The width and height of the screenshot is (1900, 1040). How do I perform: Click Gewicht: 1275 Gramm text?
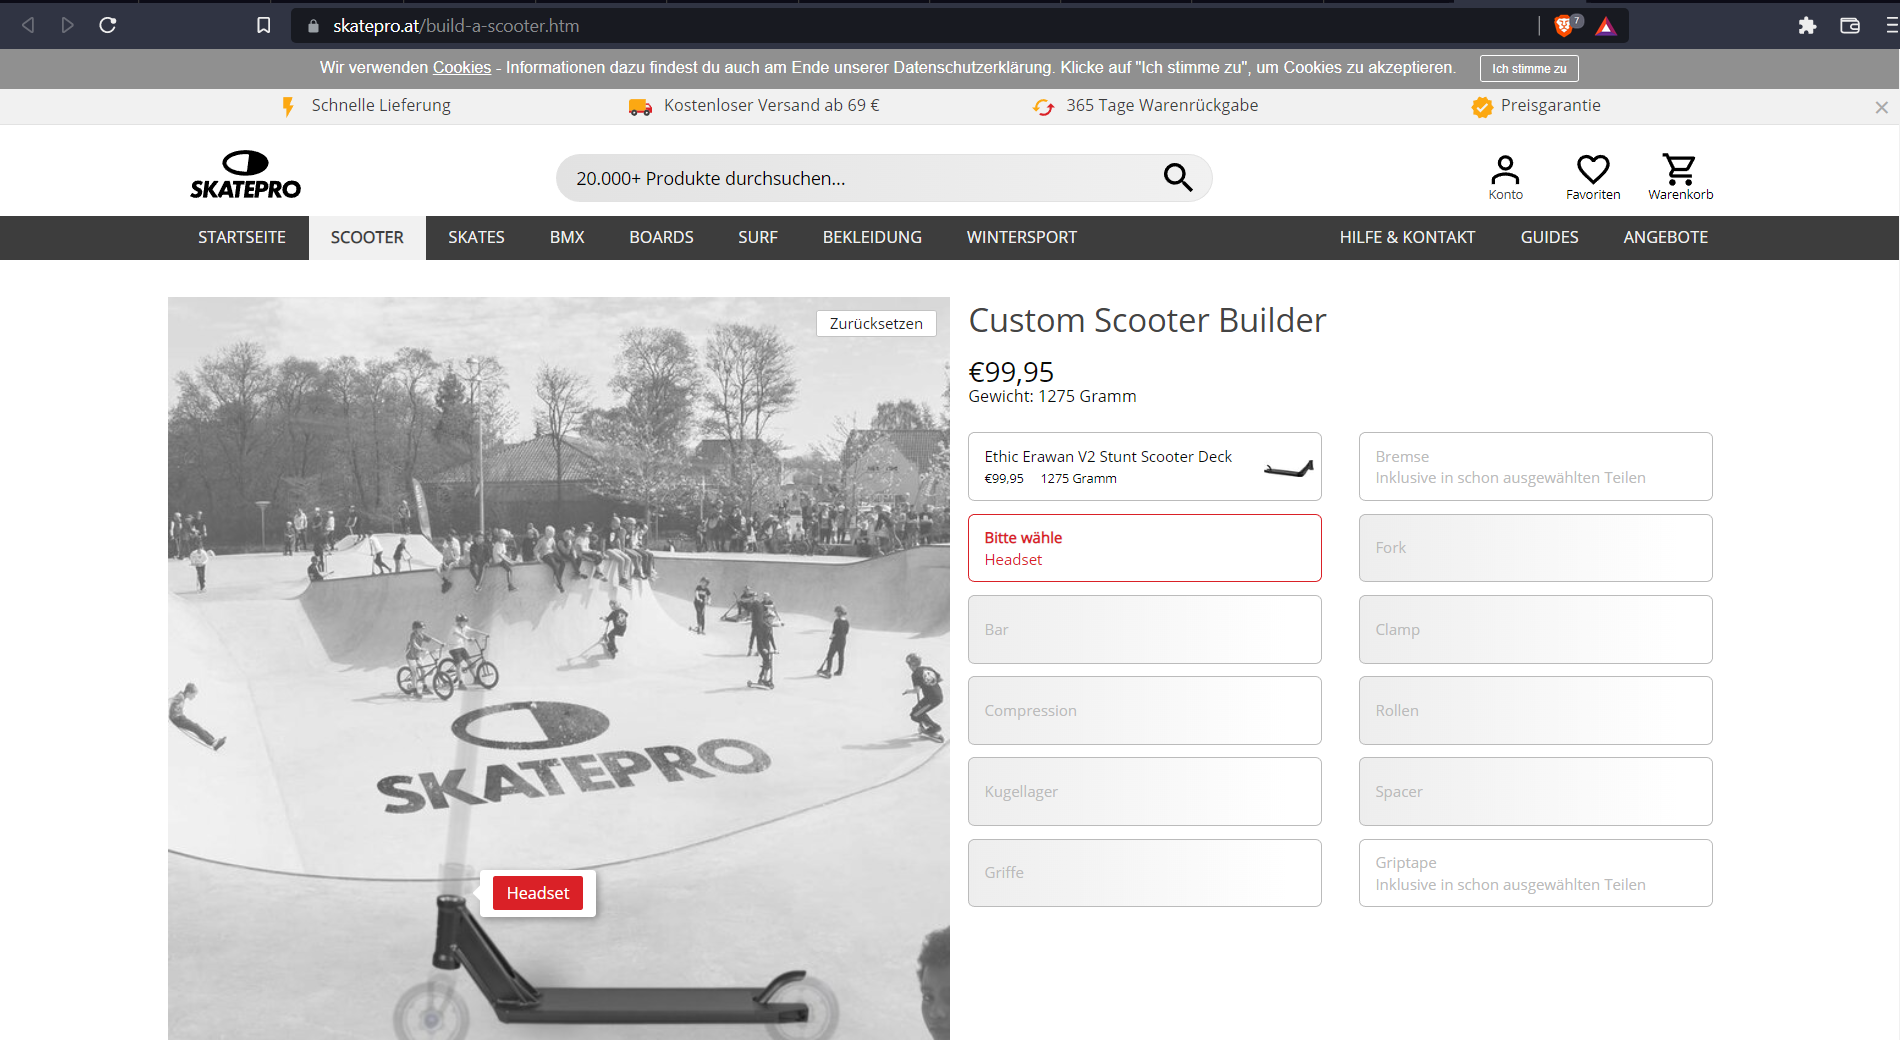tap(1052, 396)
